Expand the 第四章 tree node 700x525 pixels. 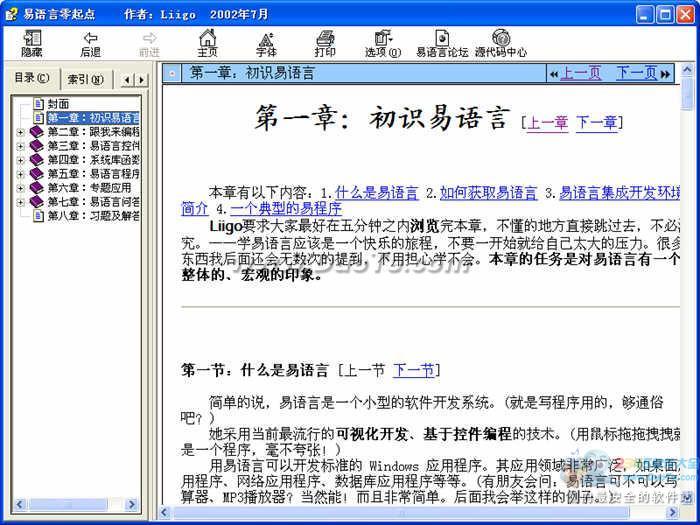tap(20, 160)
